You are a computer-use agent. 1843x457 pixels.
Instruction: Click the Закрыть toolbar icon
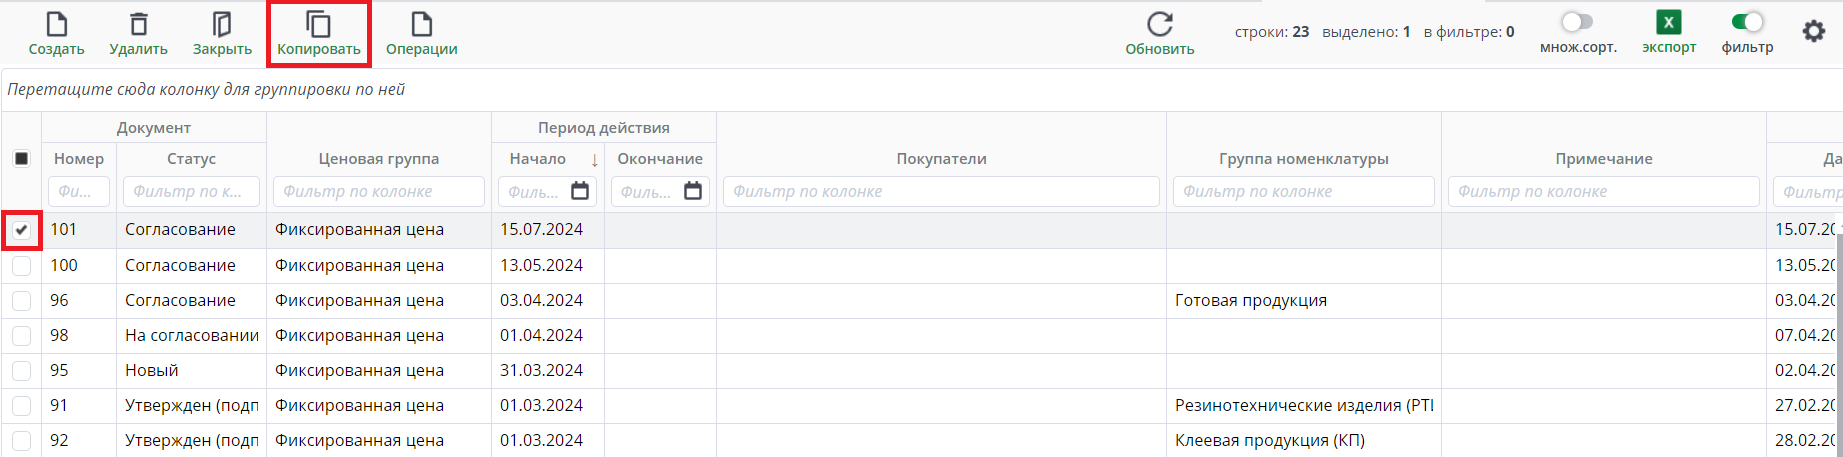coord(222,24)
